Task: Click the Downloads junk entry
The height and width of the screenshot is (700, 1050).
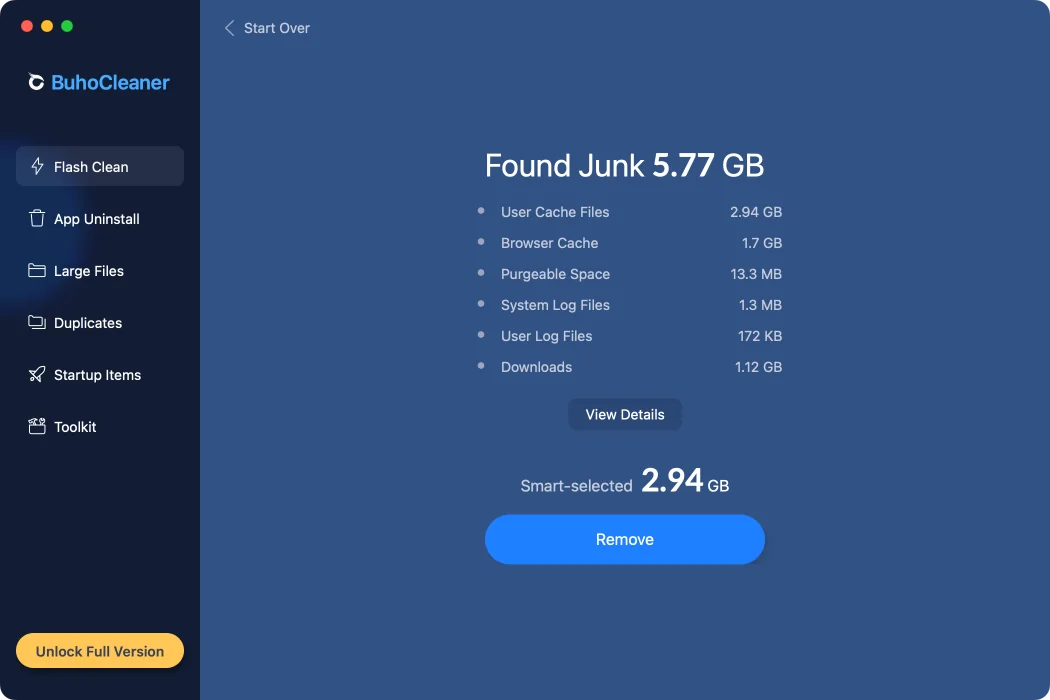Action: click(x=629, y=367)
